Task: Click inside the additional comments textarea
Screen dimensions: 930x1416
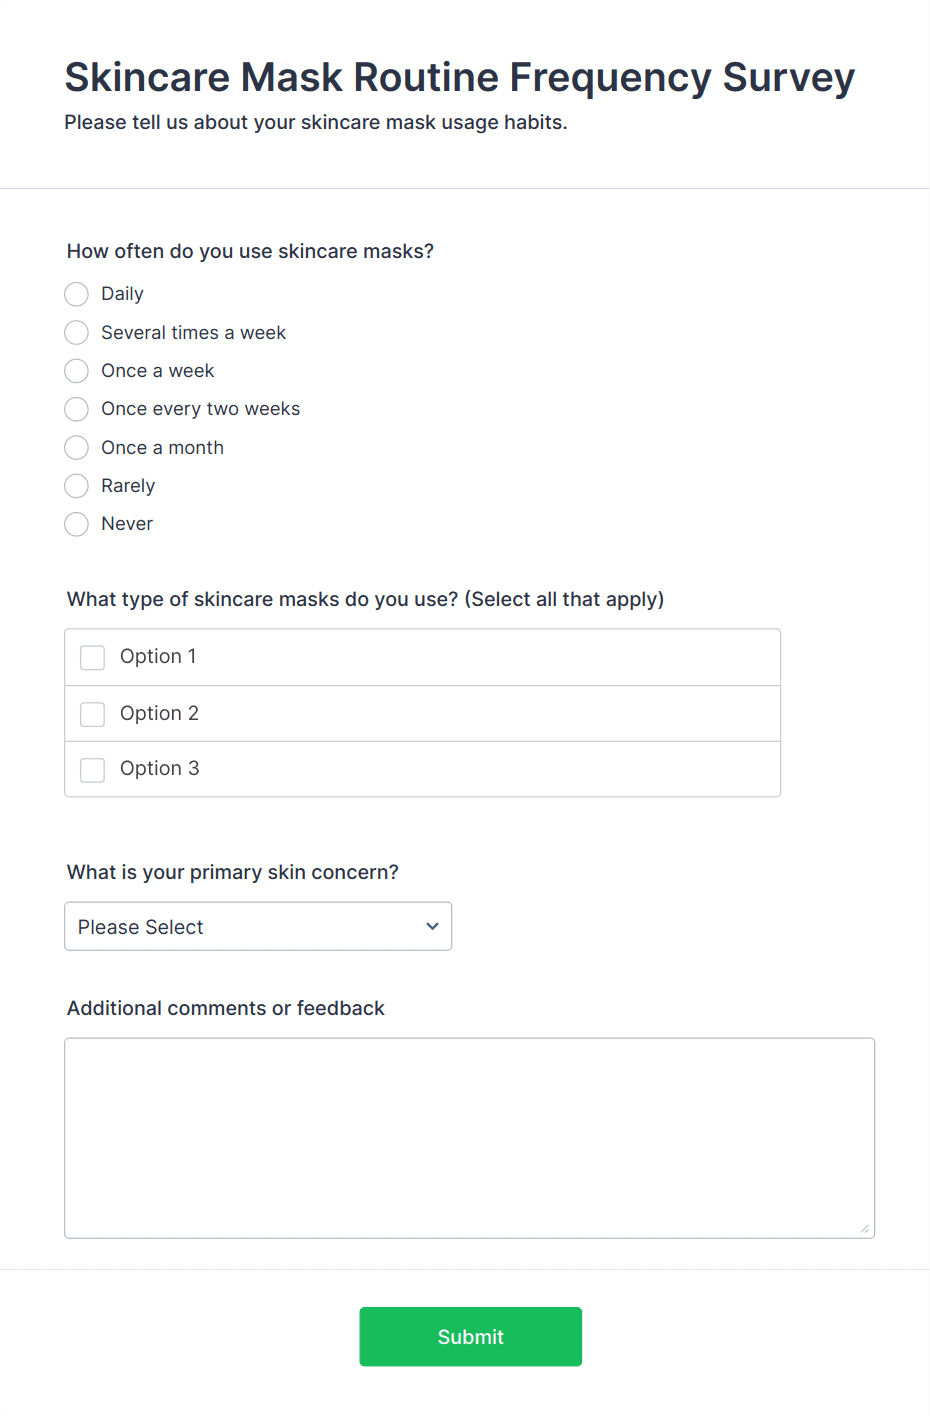Action: [x=469, y=1138]
